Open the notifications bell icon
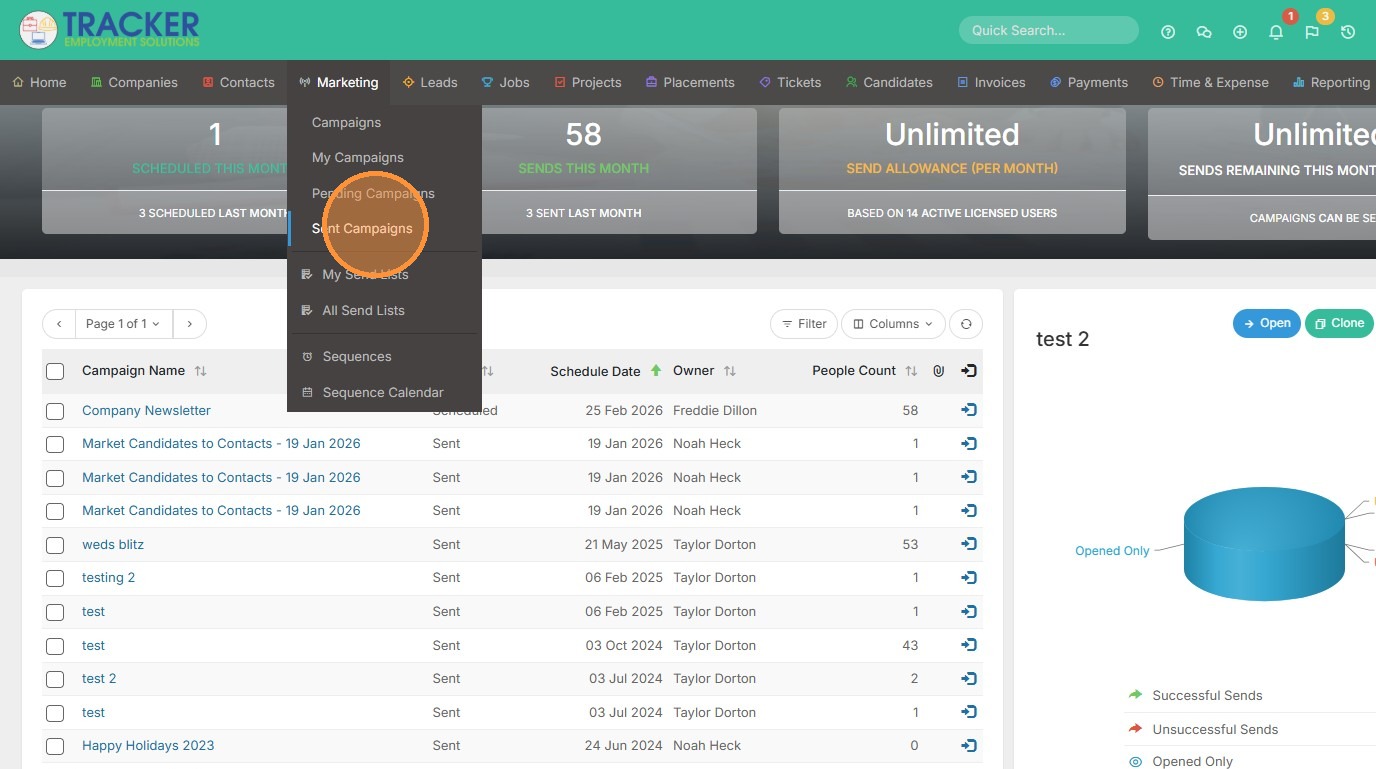Screen dimensions: 1376x769 1276,32
